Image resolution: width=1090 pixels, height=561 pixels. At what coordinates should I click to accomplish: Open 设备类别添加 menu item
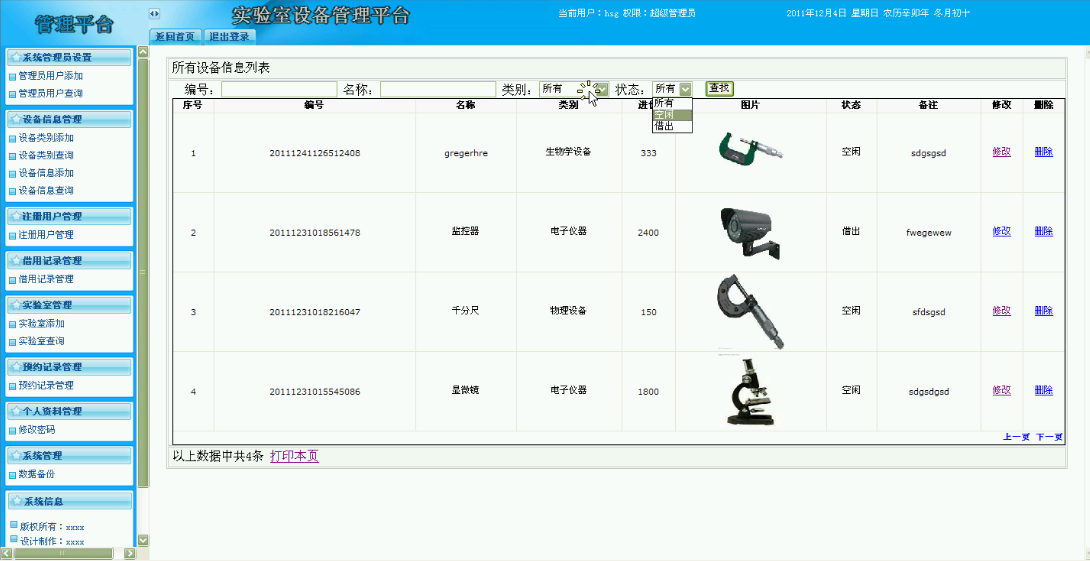tap(46, 138)
